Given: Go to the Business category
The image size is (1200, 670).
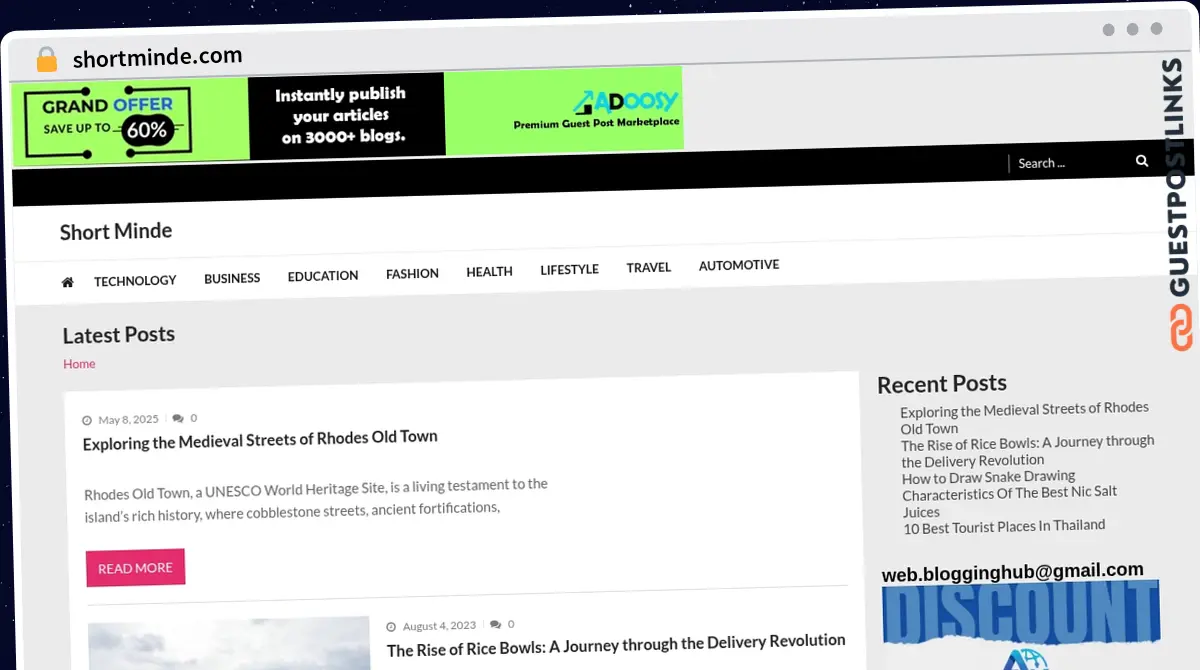Looking at the screenshot, I should point(232,278).
